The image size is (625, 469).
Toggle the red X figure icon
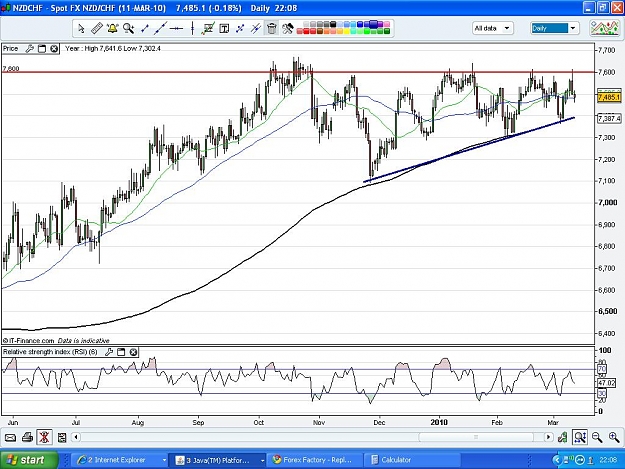(x=44, y=438)
